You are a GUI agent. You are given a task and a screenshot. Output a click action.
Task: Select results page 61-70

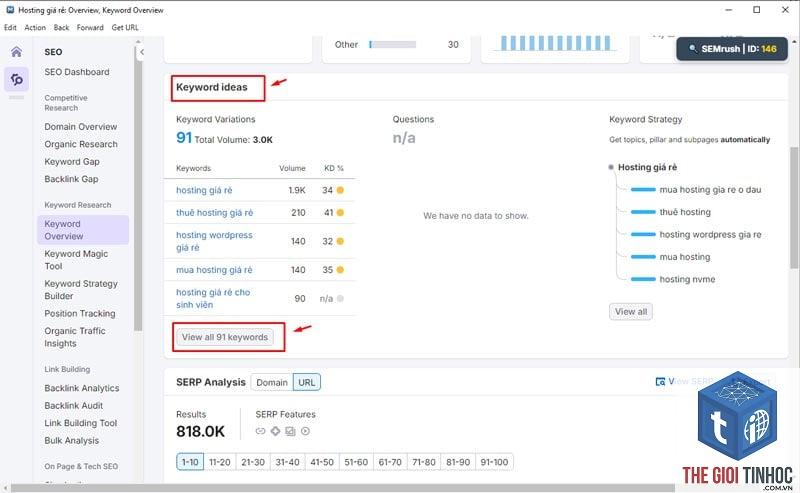[x=390, y=462]
